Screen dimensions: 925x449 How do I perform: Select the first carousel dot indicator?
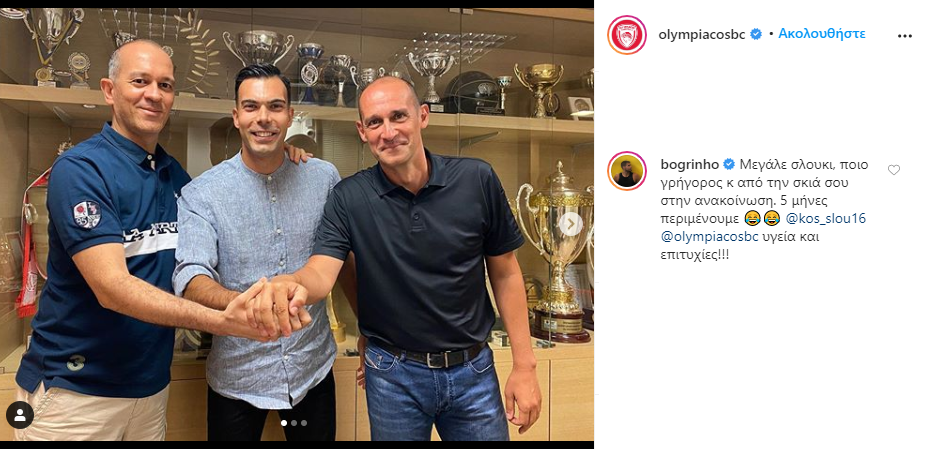(x=284, y=423)
